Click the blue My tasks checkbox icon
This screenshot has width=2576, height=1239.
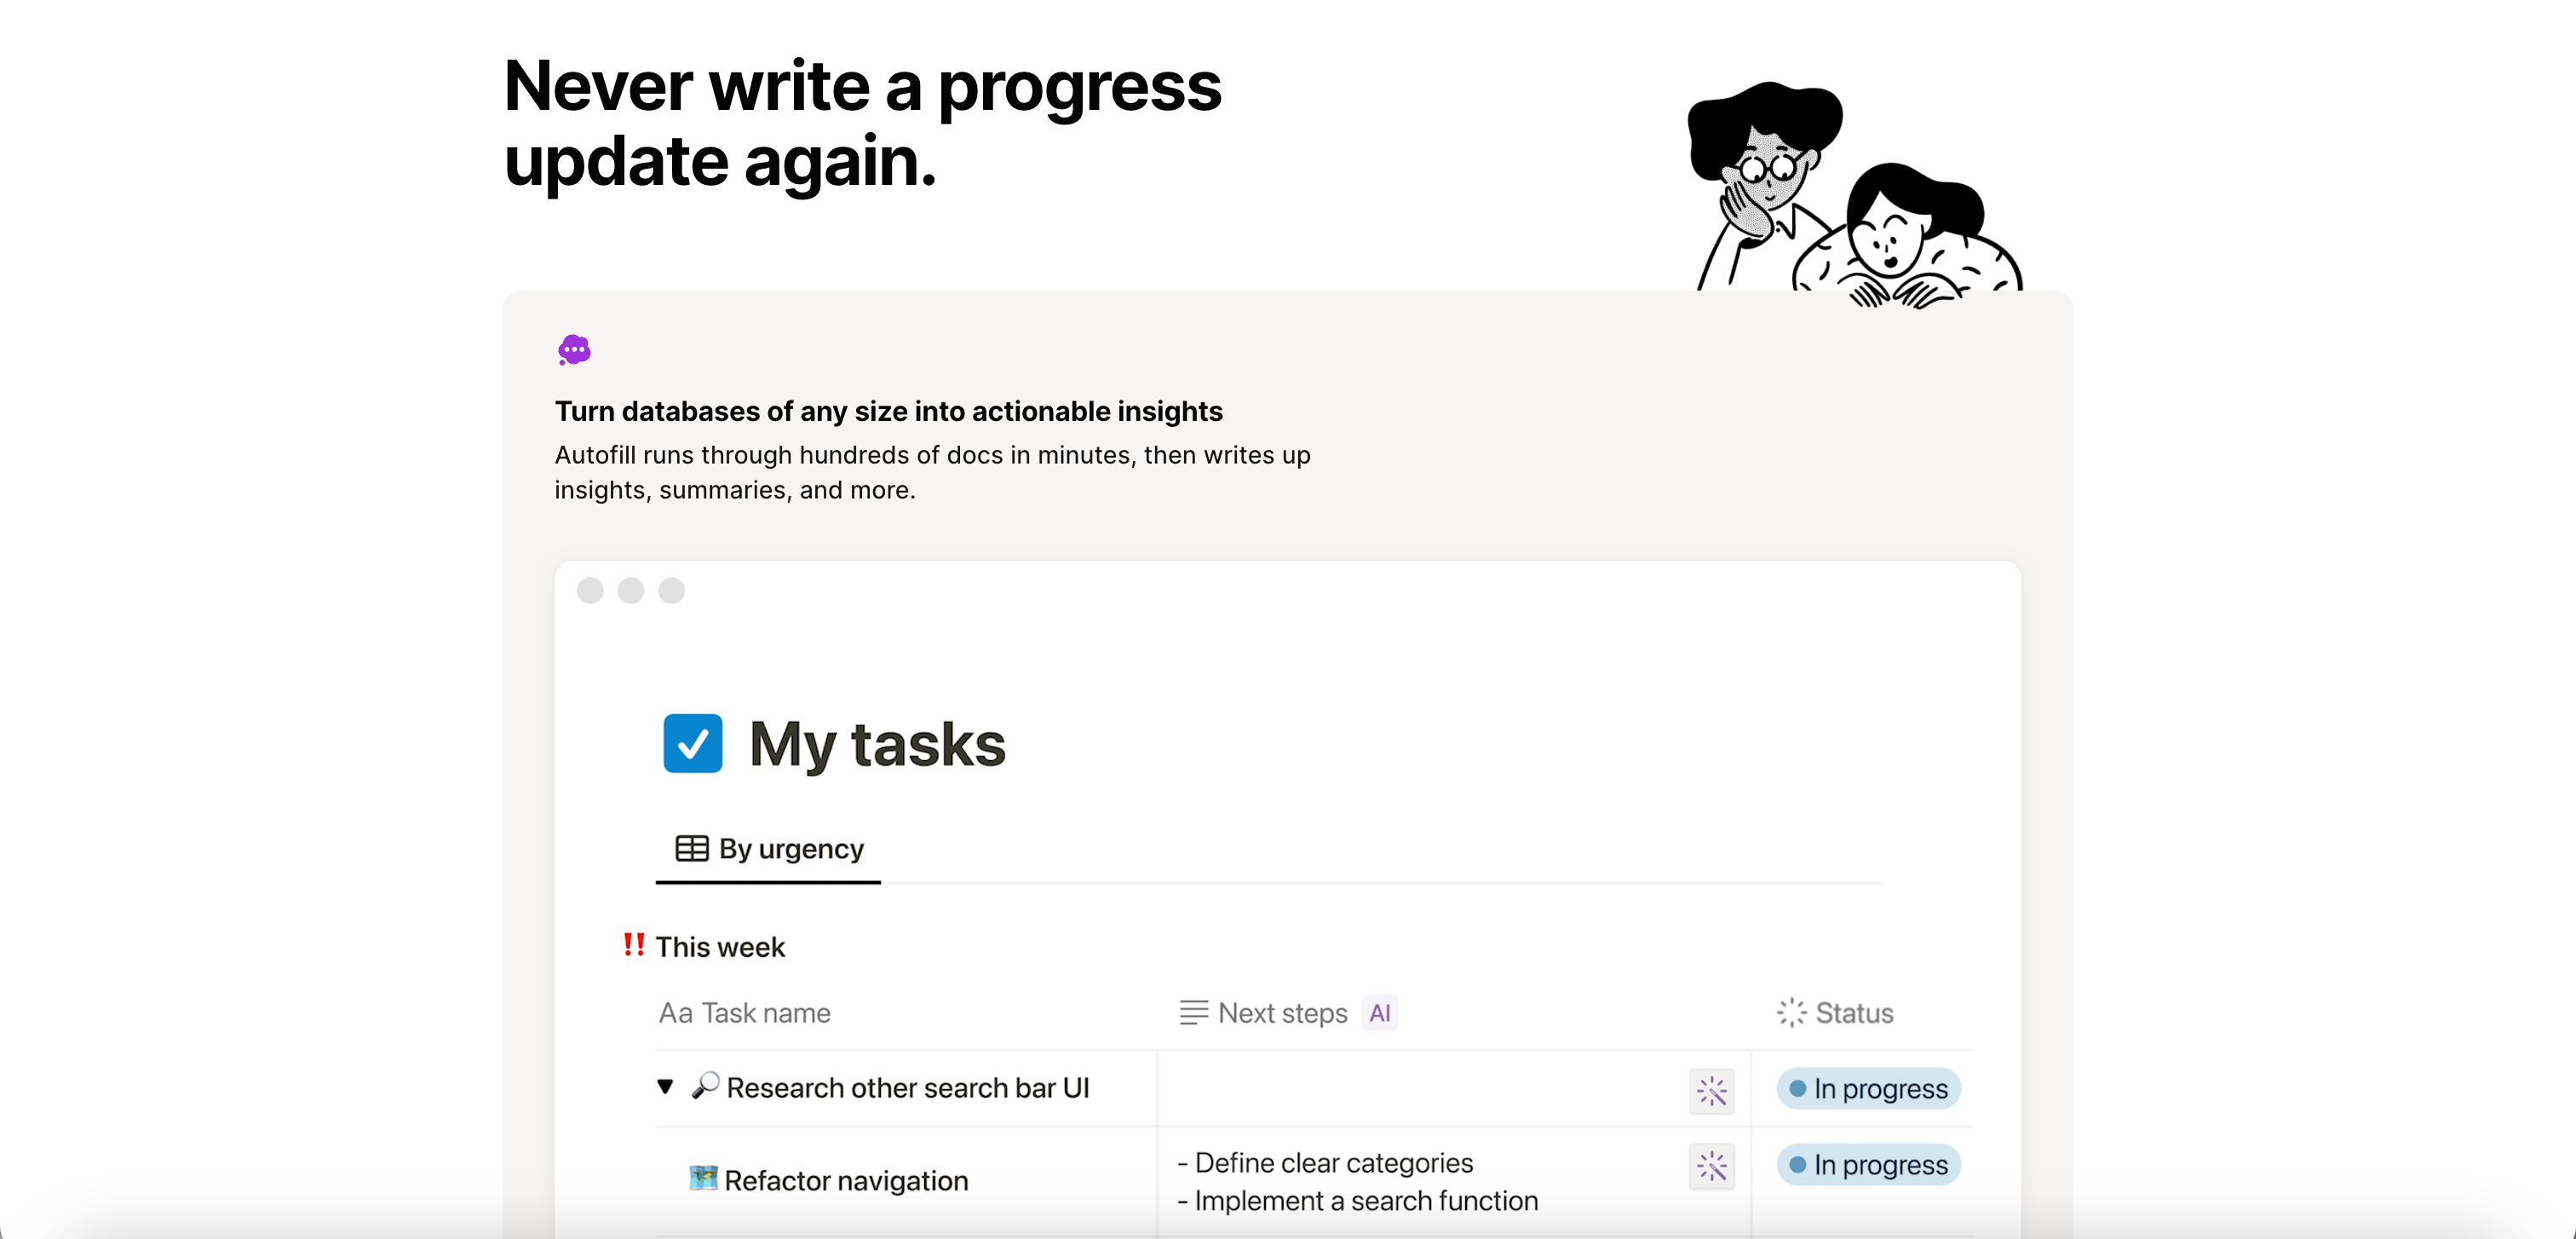pos(692,743)
